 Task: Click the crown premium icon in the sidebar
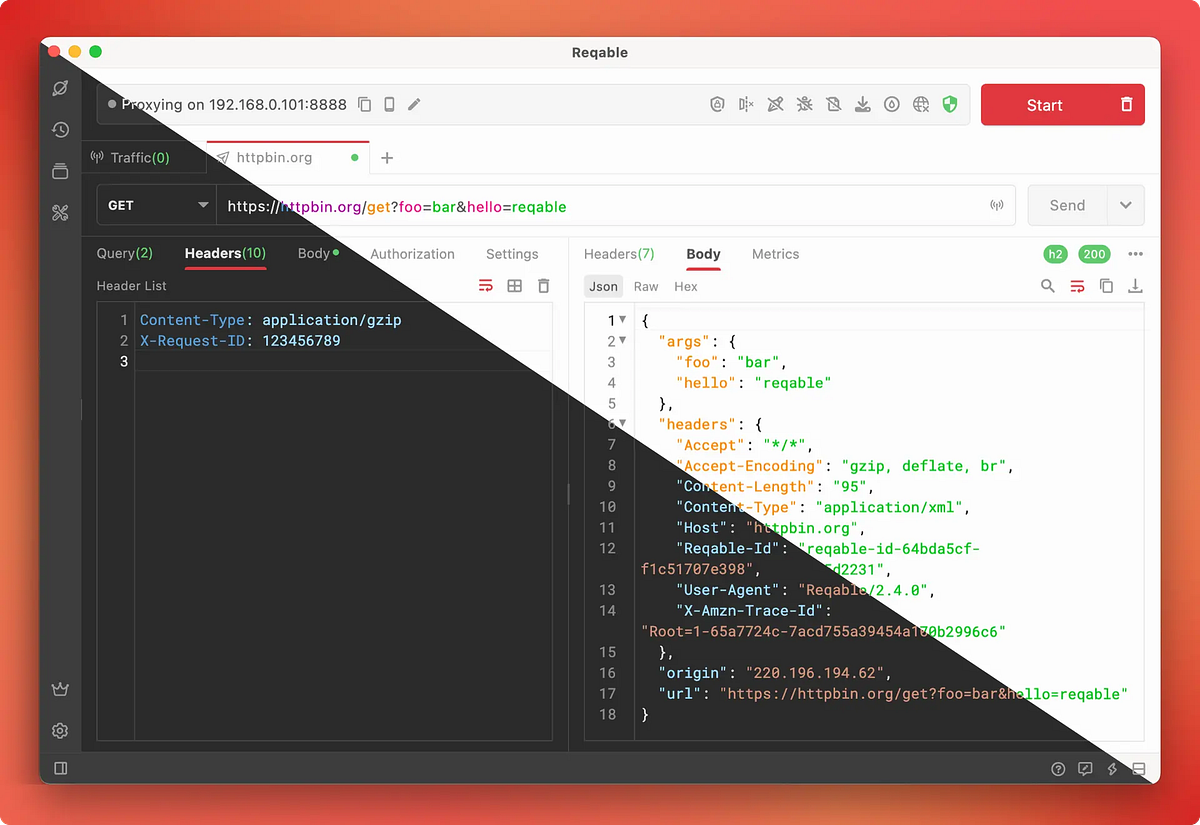60,689
